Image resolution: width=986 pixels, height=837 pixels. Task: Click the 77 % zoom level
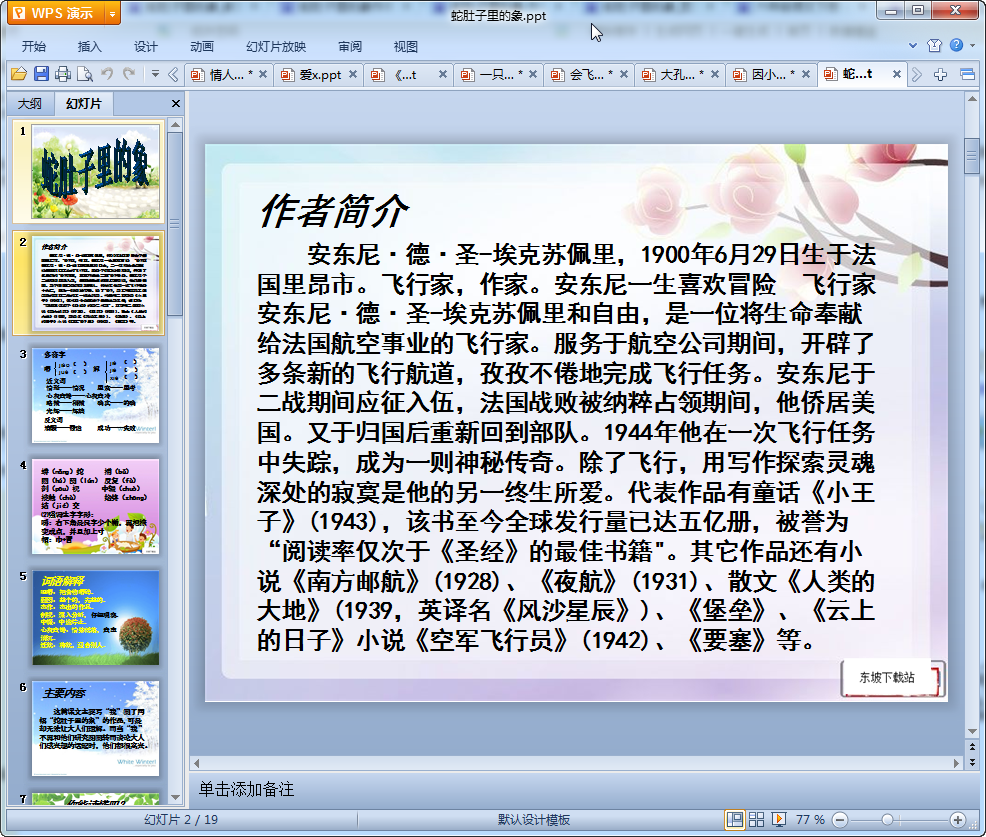tap(810, 820)
